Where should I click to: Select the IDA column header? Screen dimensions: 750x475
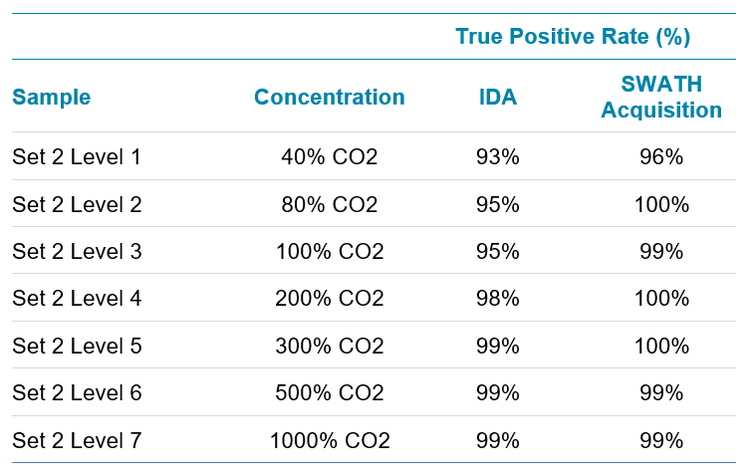497,97
